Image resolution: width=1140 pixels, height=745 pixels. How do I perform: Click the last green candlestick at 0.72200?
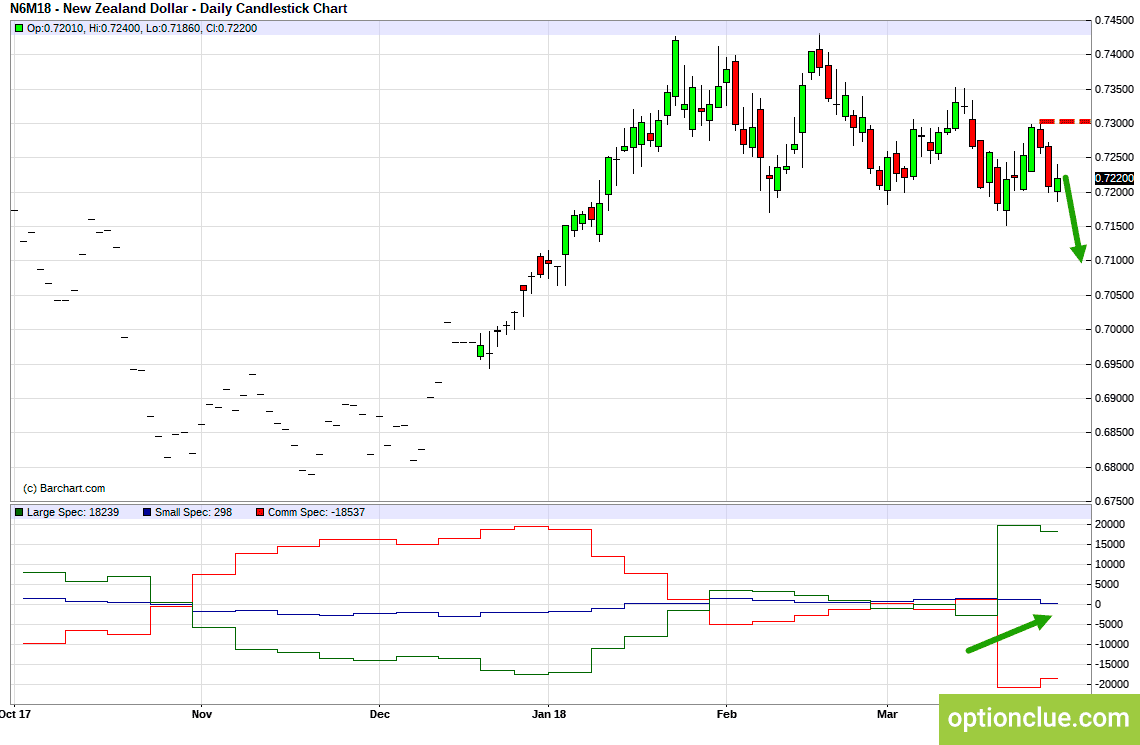(1058, 185)
